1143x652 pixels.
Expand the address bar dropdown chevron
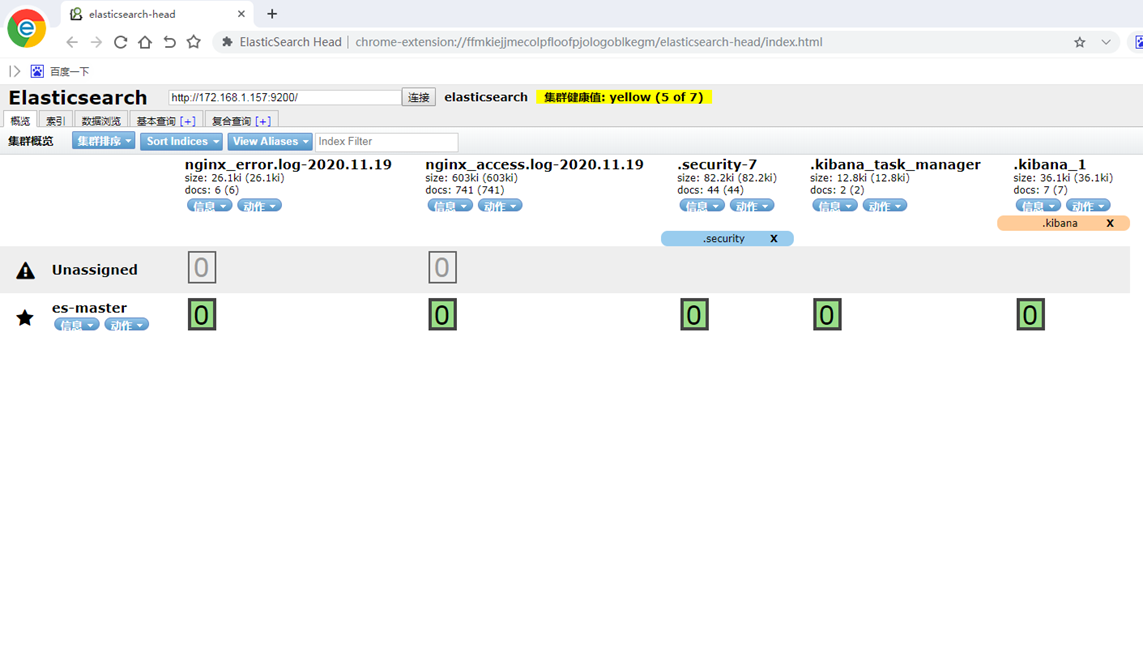click(1106, 42)
